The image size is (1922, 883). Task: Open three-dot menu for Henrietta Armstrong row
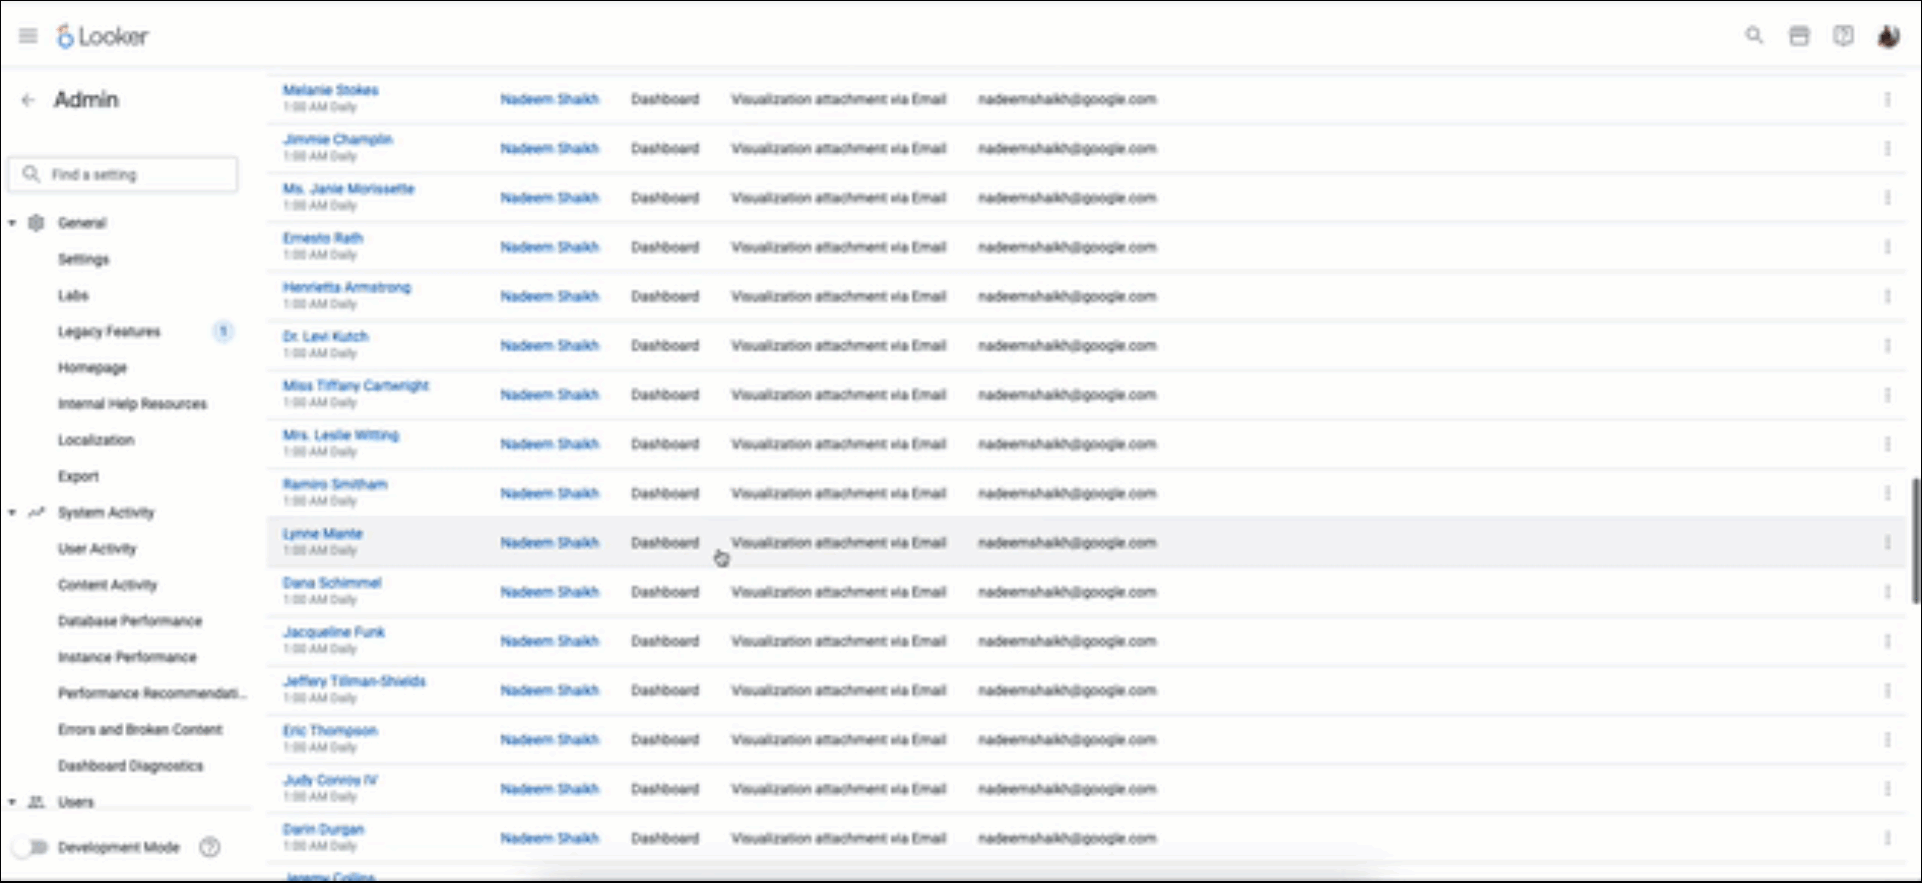(1887, 296)
